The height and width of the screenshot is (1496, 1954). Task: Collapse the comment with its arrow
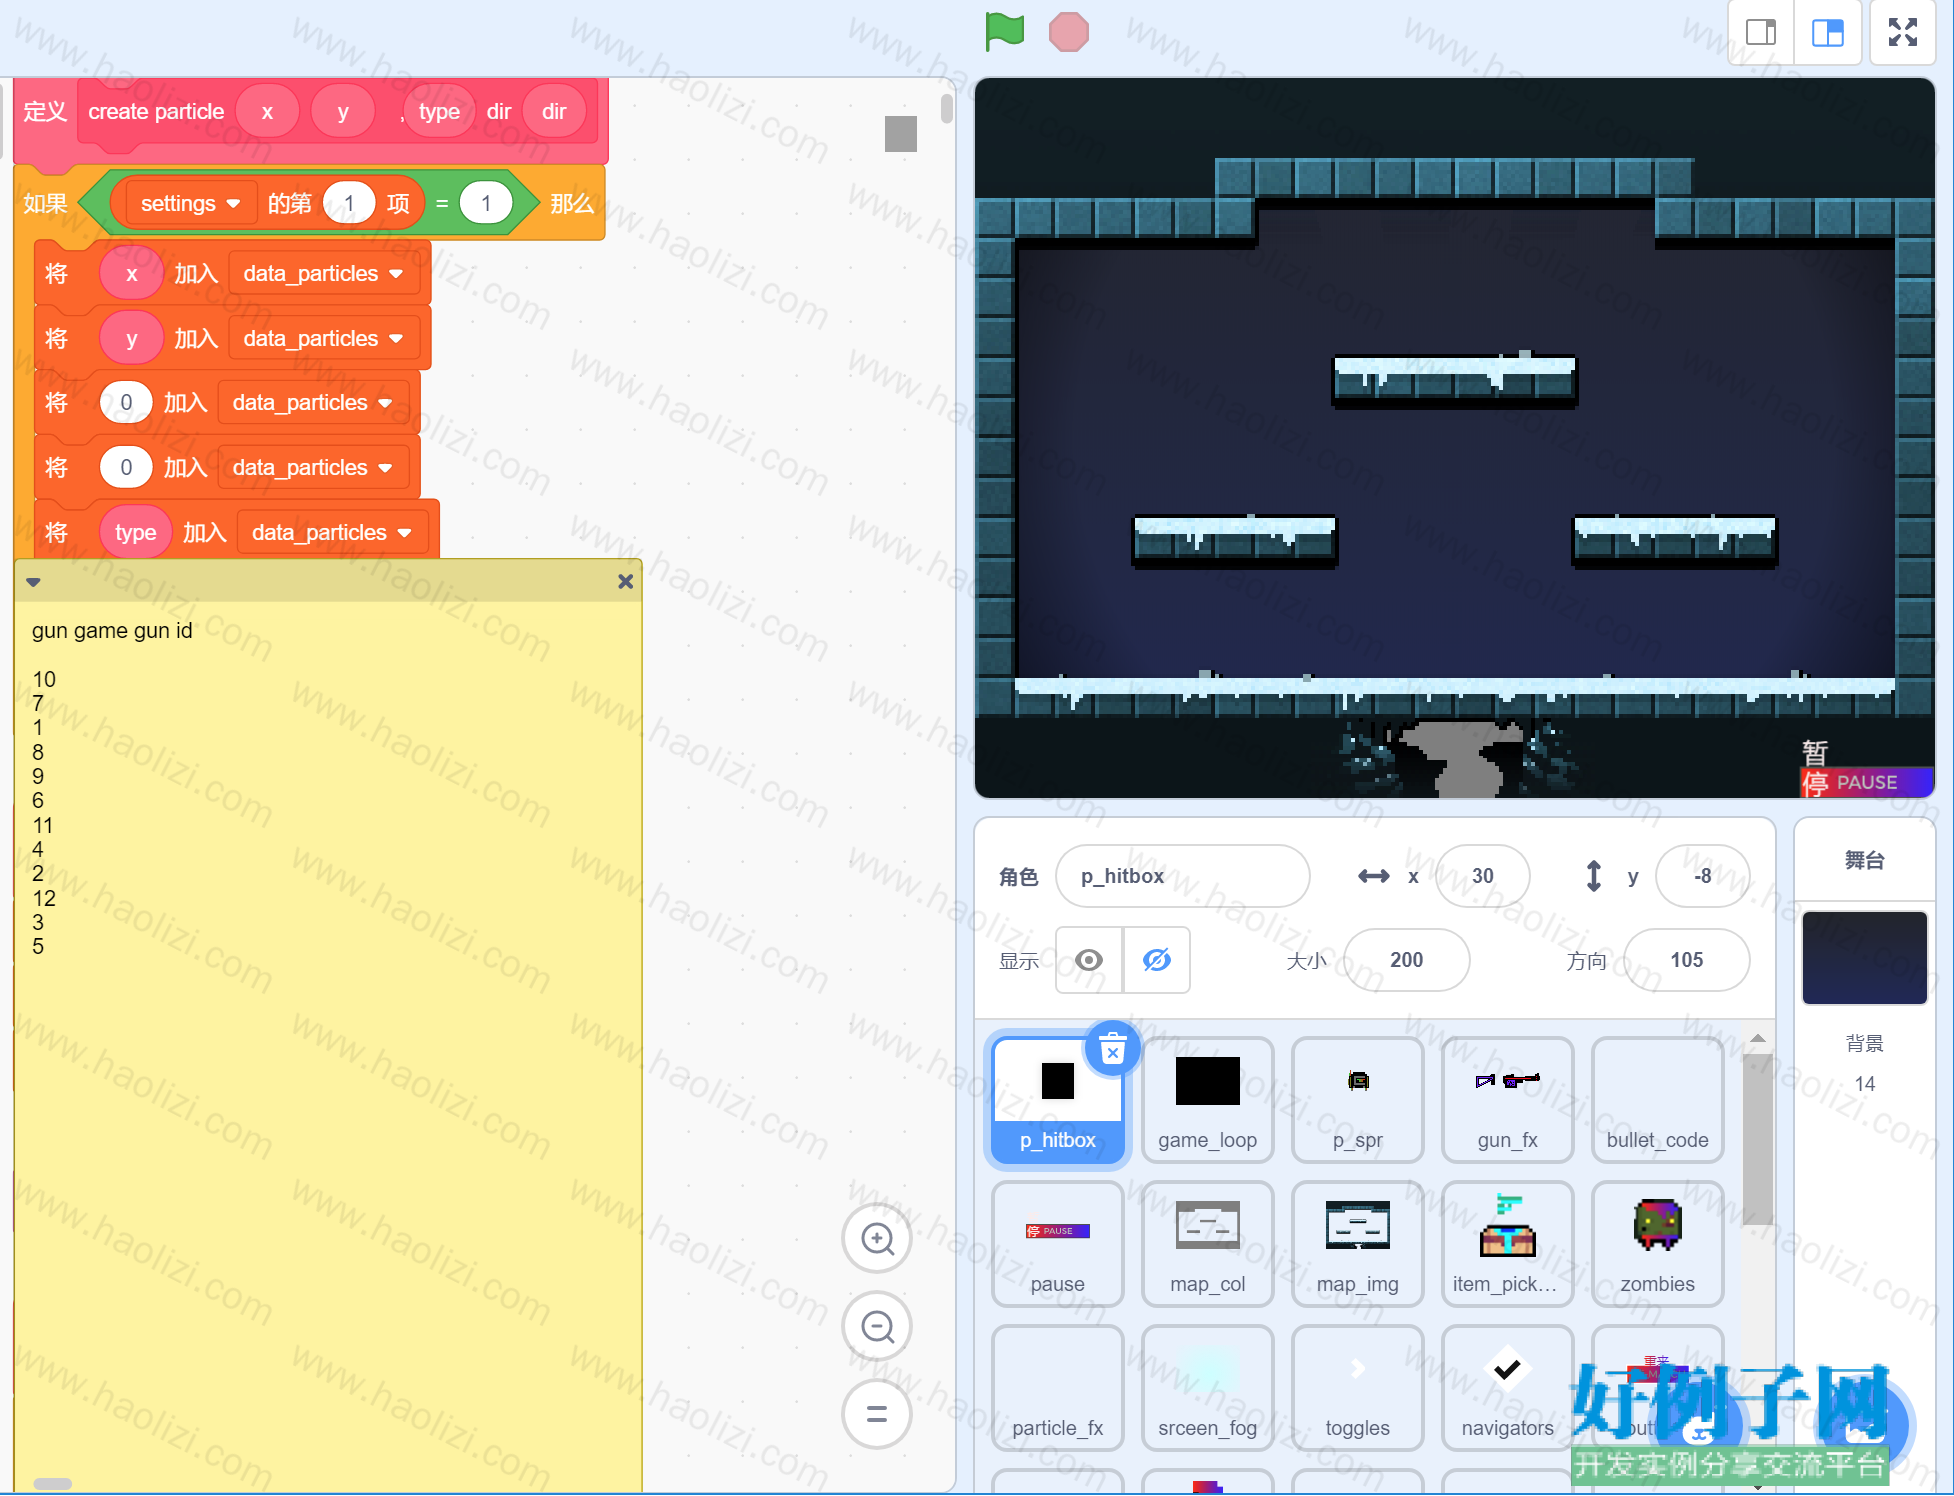pos(33,582)
